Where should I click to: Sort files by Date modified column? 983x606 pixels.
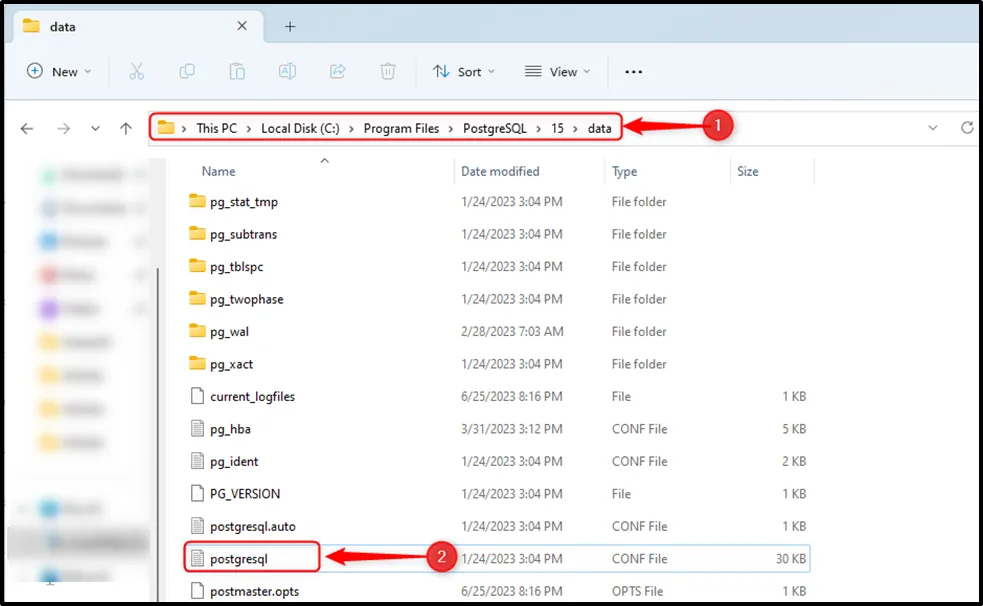500,171
